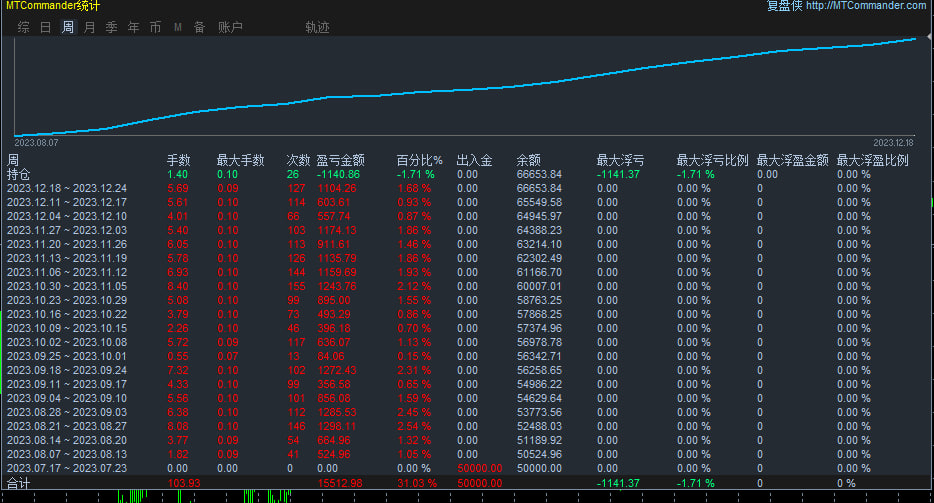Click the 合计 totals row
Viewport: 934px width, 503px height.
(x=467, y=483)
